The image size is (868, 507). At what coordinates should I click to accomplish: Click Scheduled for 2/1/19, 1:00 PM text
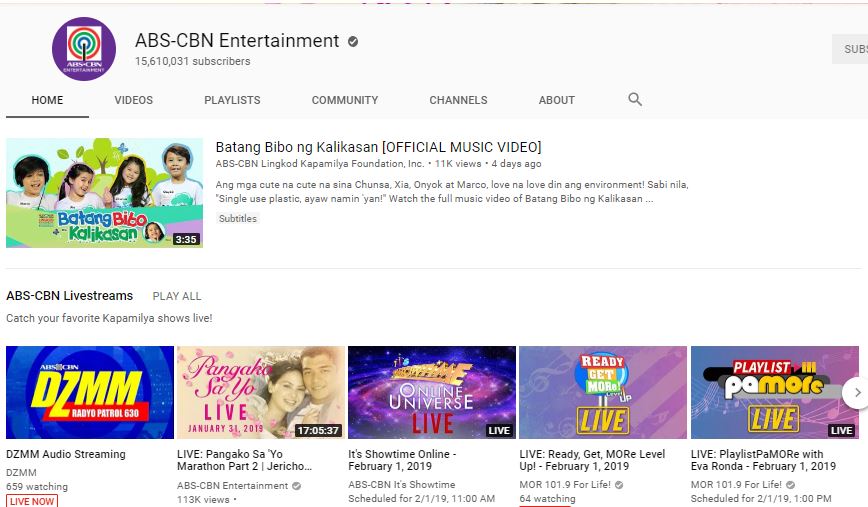(x=761, y=499)
